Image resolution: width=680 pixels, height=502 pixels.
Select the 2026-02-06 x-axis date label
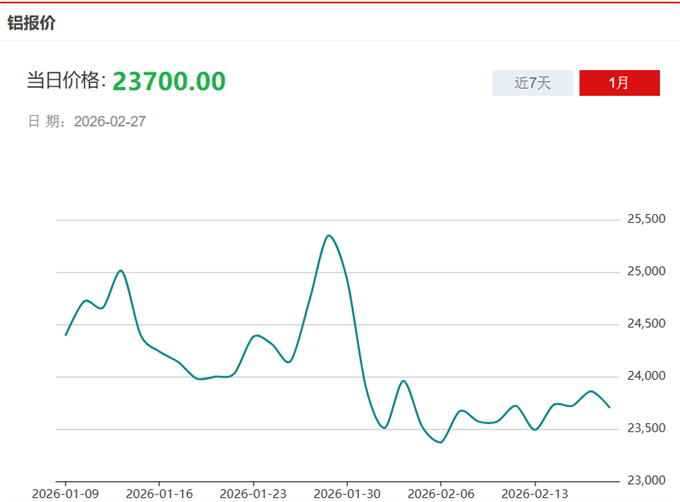click(440, 494)
